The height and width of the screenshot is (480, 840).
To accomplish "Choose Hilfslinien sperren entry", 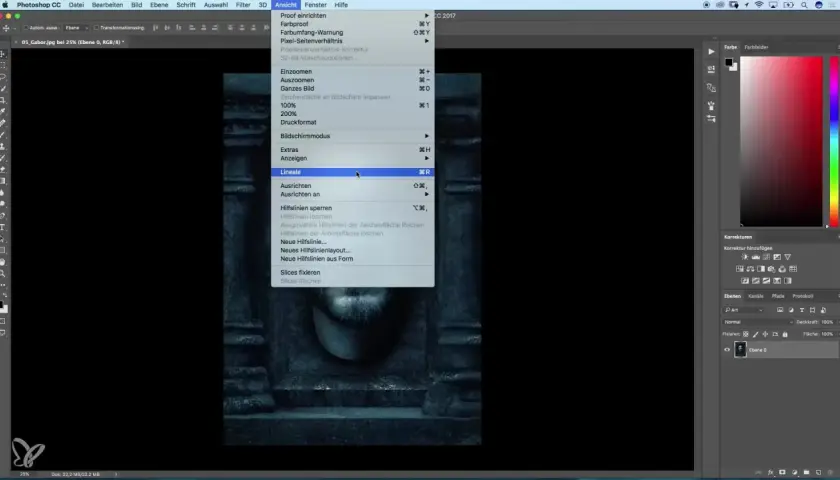I will (352, 208).
